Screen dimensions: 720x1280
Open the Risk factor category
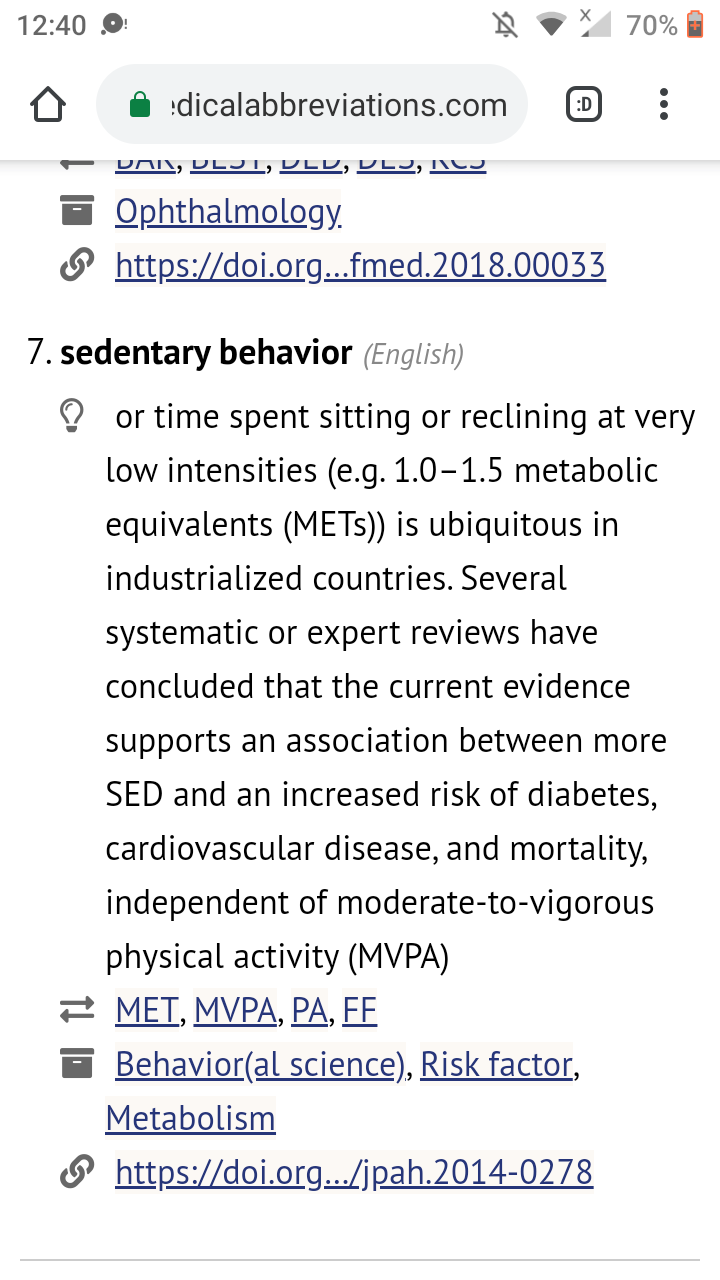coord(497,1065)
